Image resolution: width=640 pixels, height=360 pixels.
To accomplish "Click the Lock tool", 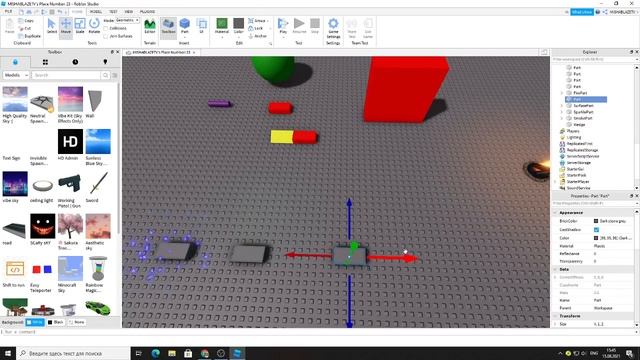I will pyautogui.click(x=256, y=28).
